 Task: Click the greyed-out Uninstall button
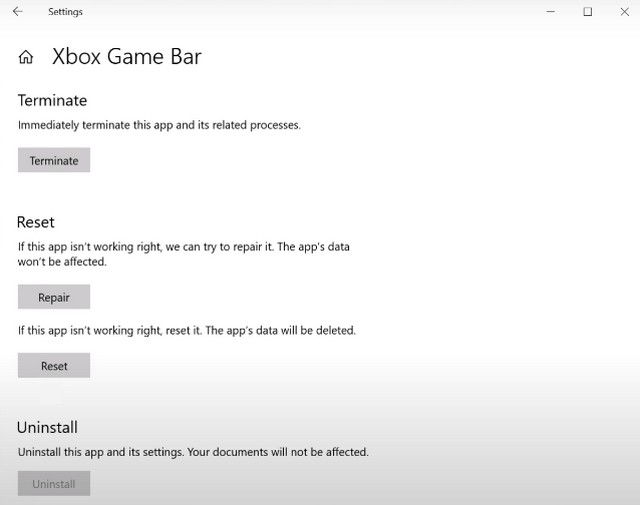pyautogui.click(x=54, y=484)
